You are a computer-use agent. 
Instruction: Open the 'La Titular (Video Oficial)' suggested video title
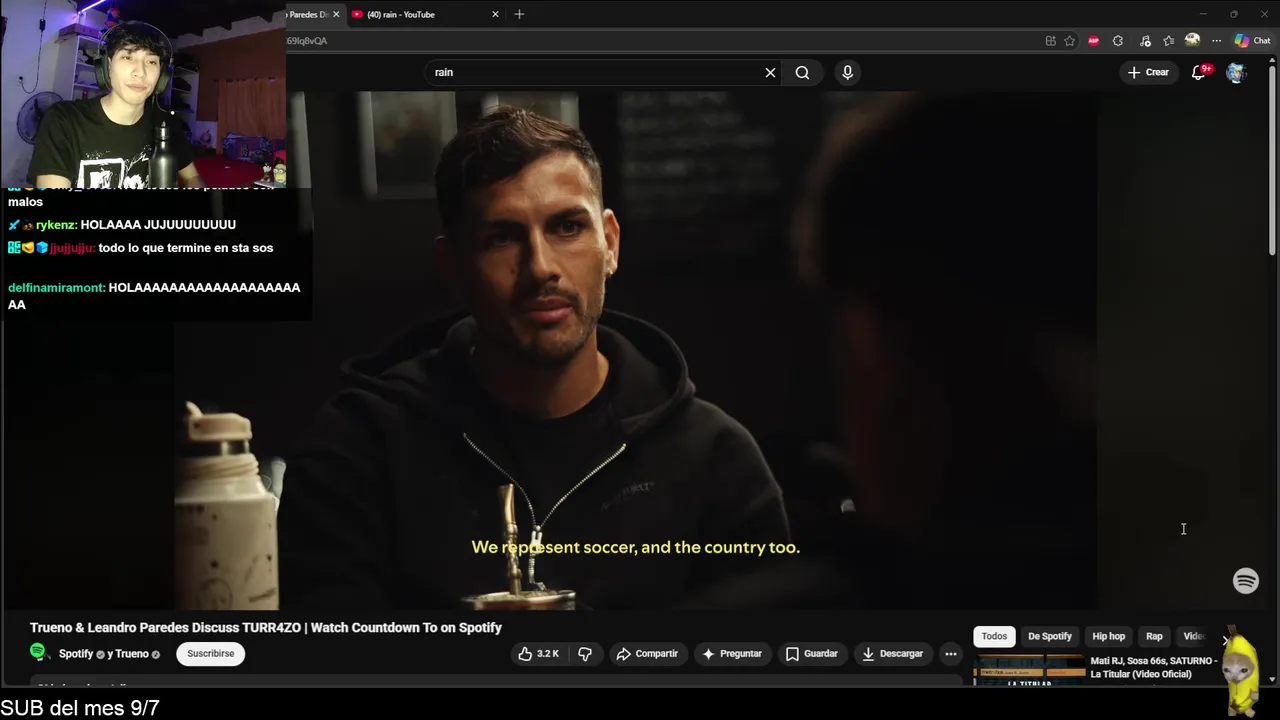click(x=1154, y=667)
